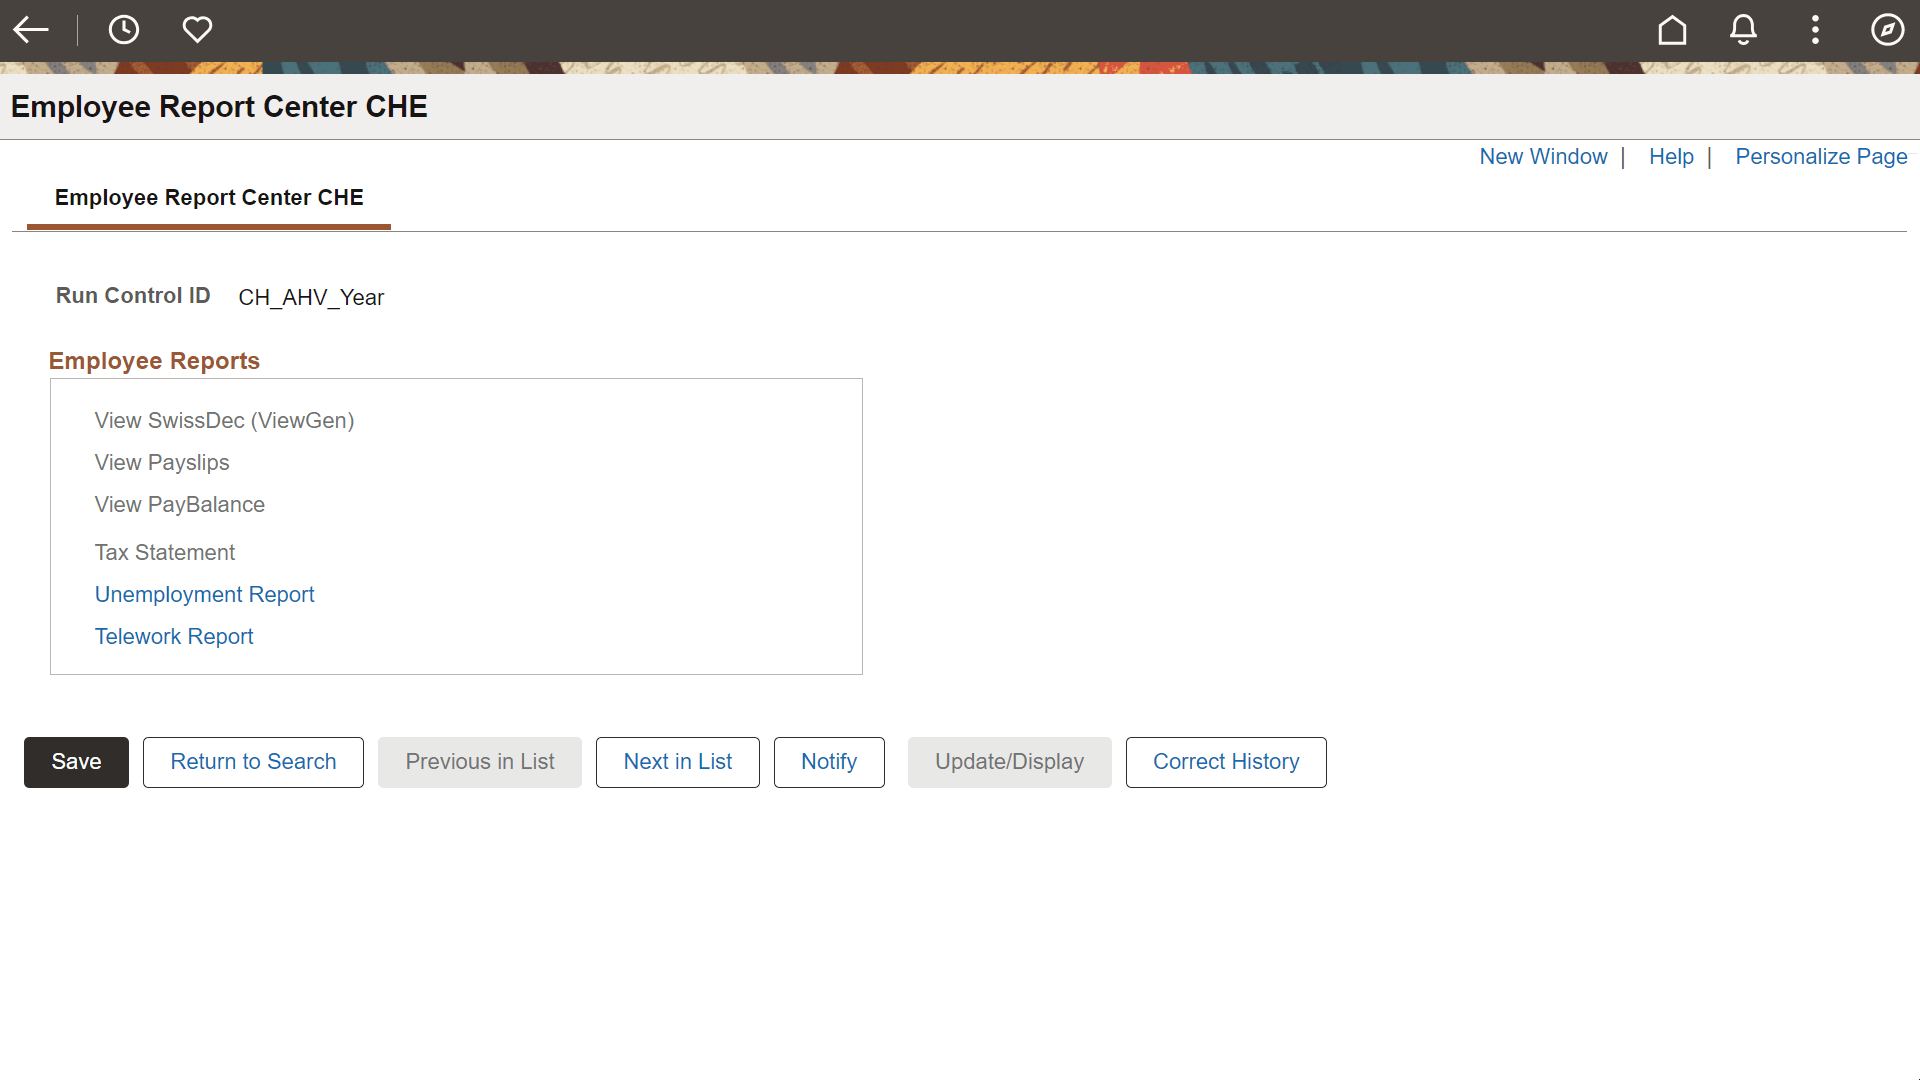Select the Employee Report Center CHE tab
The width and height of the screenshot is (1920, 1080).
click(x=209, y=198)
